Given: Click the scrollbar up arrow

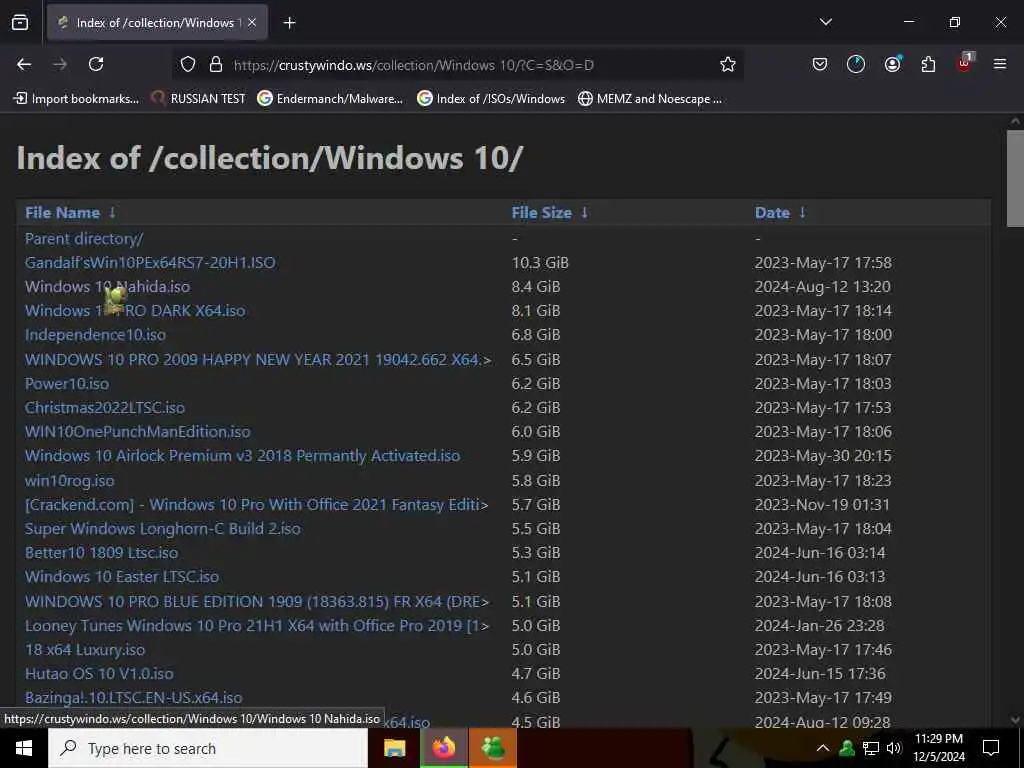Looking at the screenshot, I should [x=1015, y=121].
